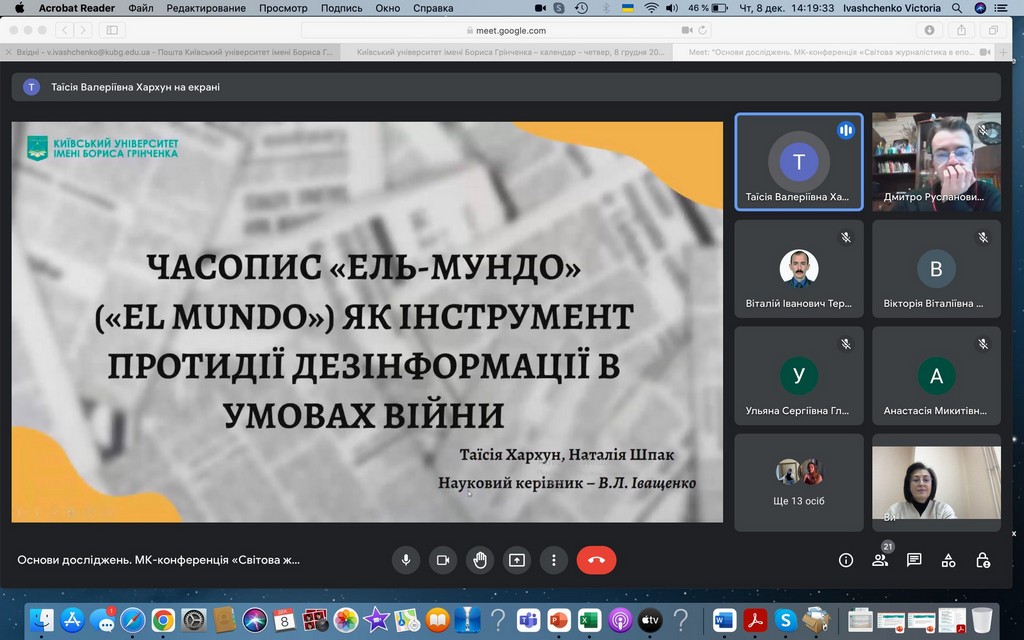Open PowerPoint from the Dock
The width and height of the screenshot is (1024, 640).
(x=558, y=620)
